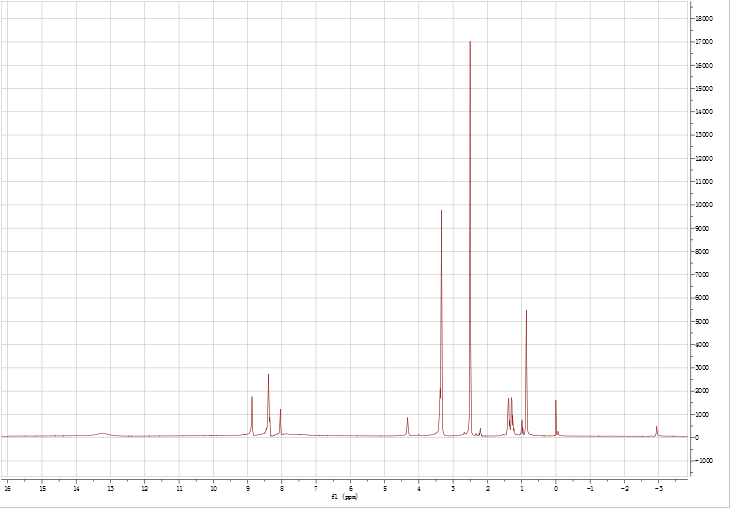Click the upfield peak near -2.9 ppm
This screenshot has width=732, height=509.
(656, 431)
